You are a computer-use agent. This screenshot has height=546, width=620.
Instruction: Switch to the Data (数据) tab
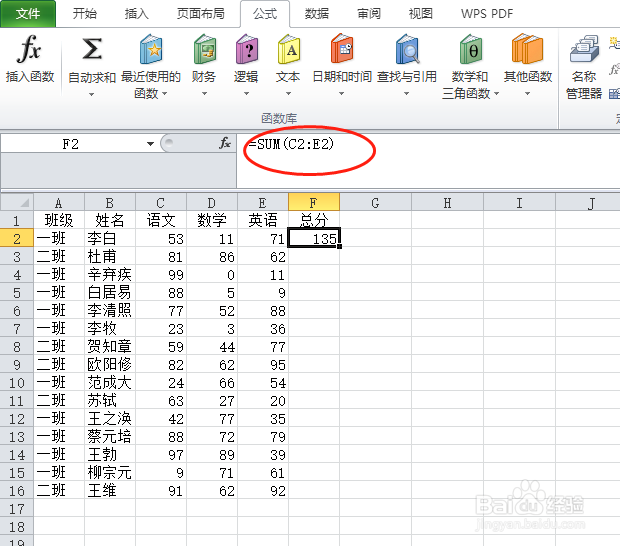click(x=316, y=14)
